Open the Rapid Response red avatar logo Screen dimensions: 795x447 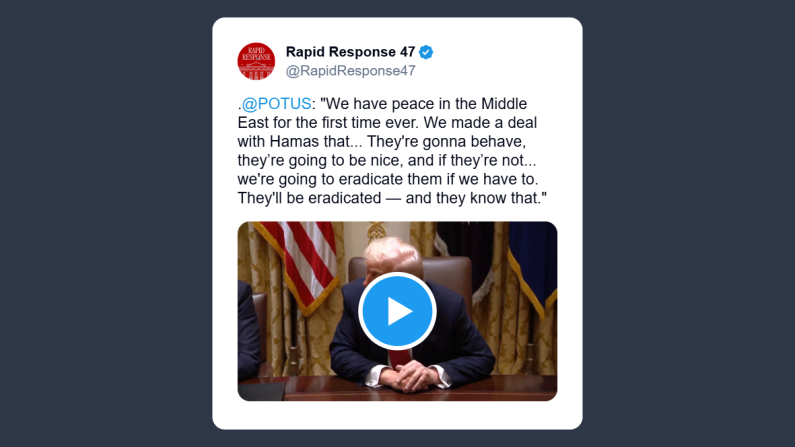[256, 61]
